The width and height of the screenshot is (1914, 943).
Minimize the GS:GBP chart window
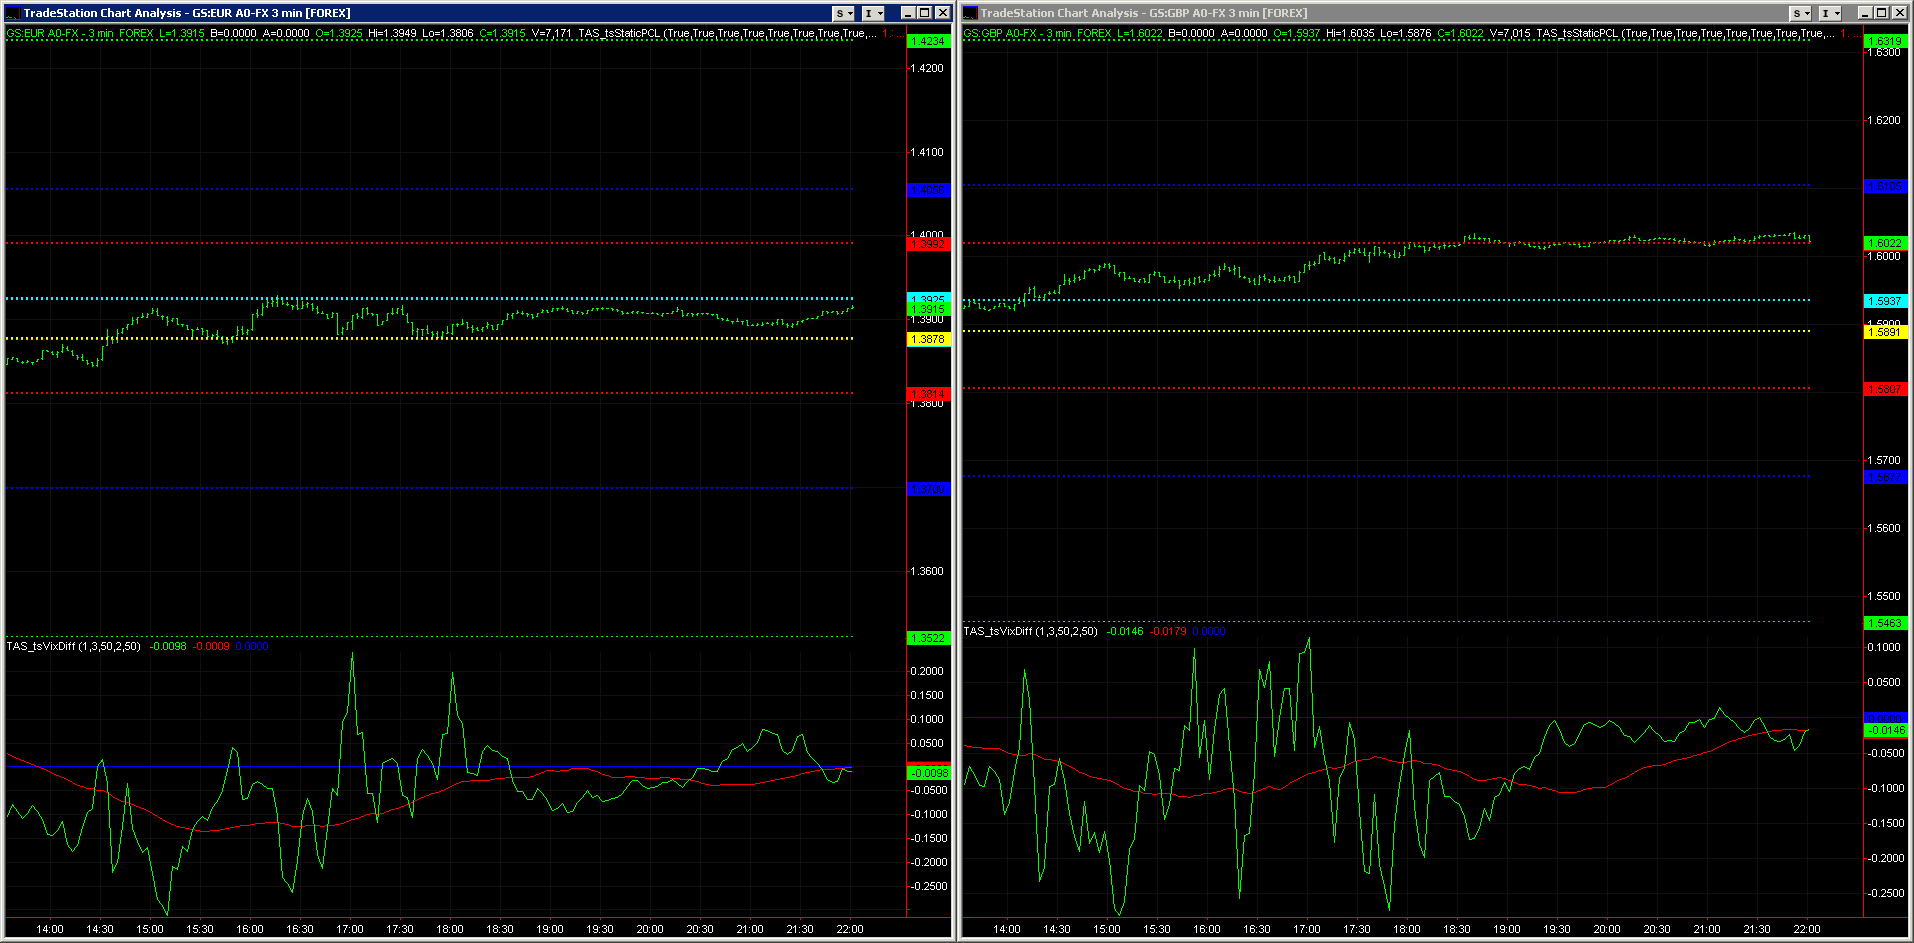[1865, 13]
